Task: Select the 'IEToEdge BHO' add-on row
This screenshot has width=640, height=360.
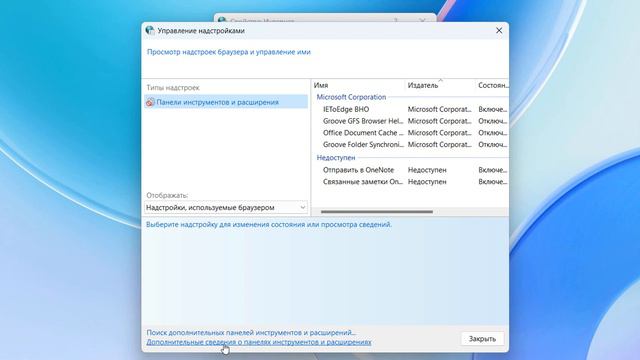Action: [410, 109]
